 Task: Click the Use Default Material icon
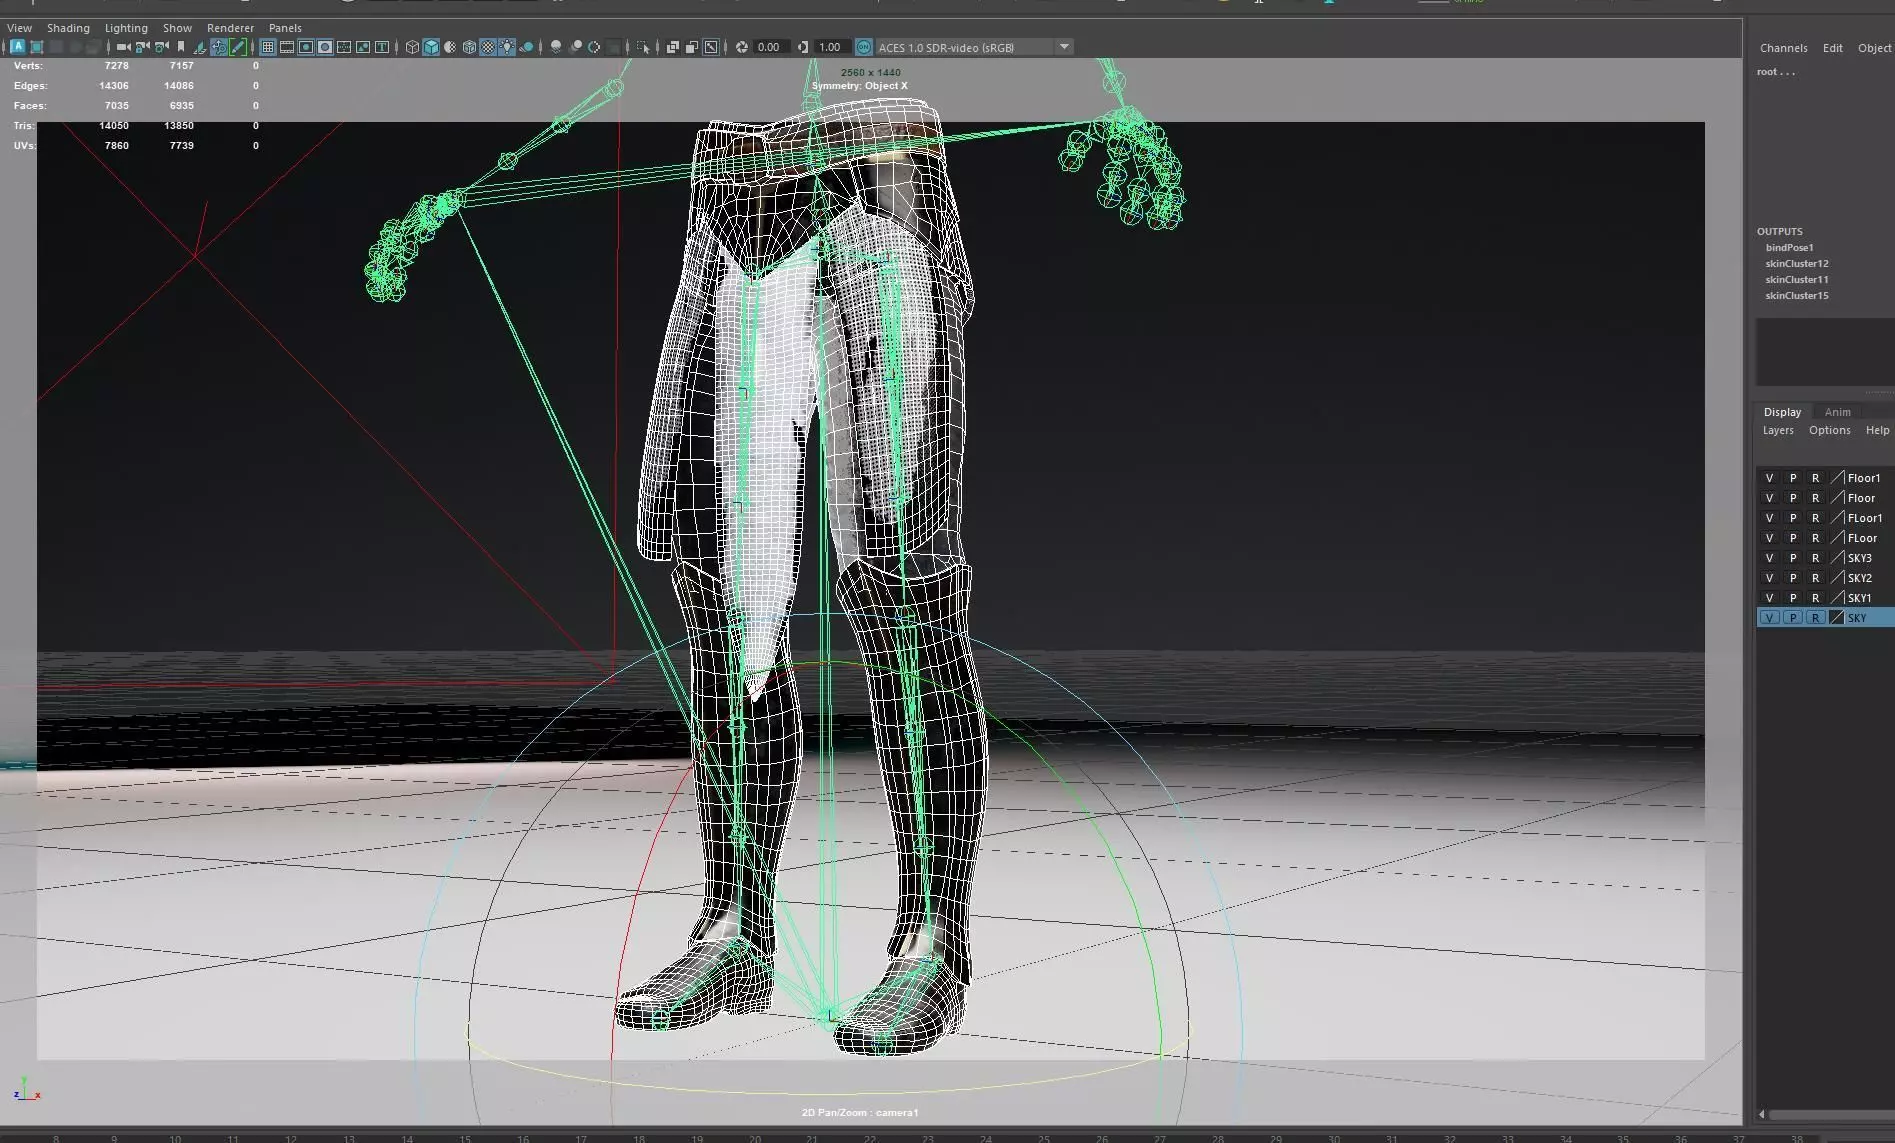point(450,47)
